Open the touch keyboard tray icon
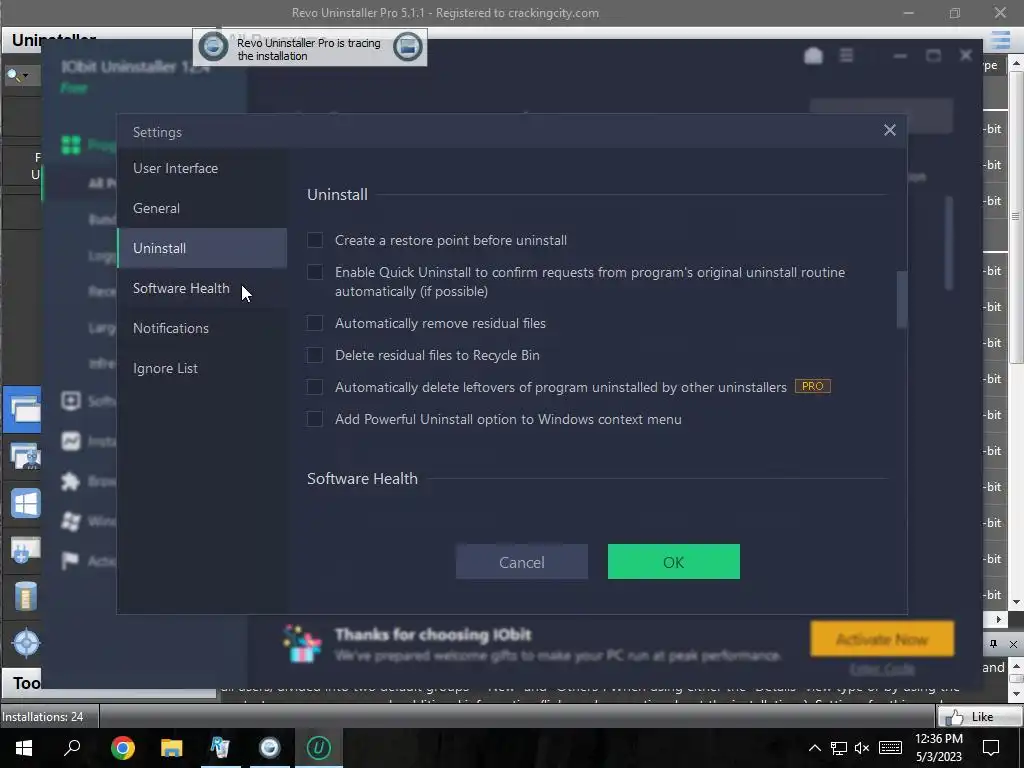1024x768 pixels. click(890, 748)
